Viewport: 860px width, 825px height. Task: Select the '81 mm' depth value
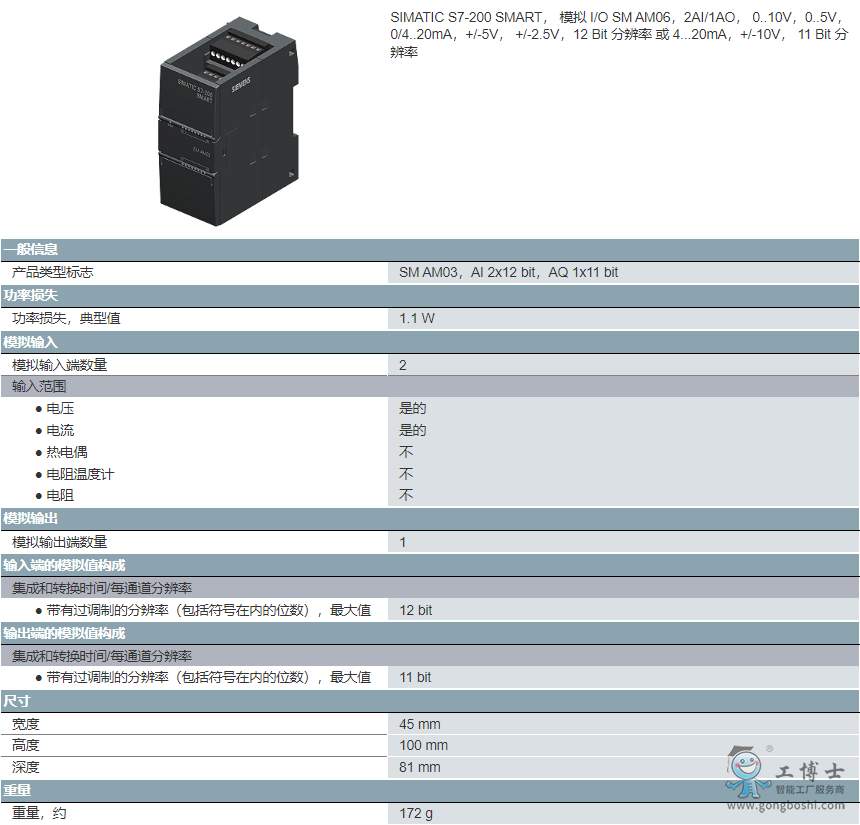pyautogui.click(x=420, y=768)
